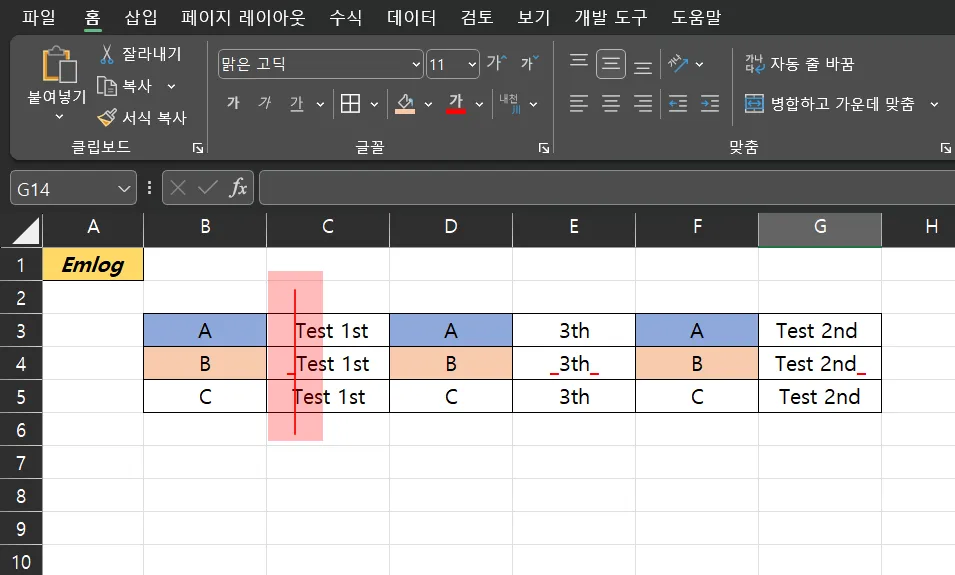Screen dimensions: 955x575
Task: Switch to the Review (검토) tab
Action: pyautogui.click(x=477, y=17)
